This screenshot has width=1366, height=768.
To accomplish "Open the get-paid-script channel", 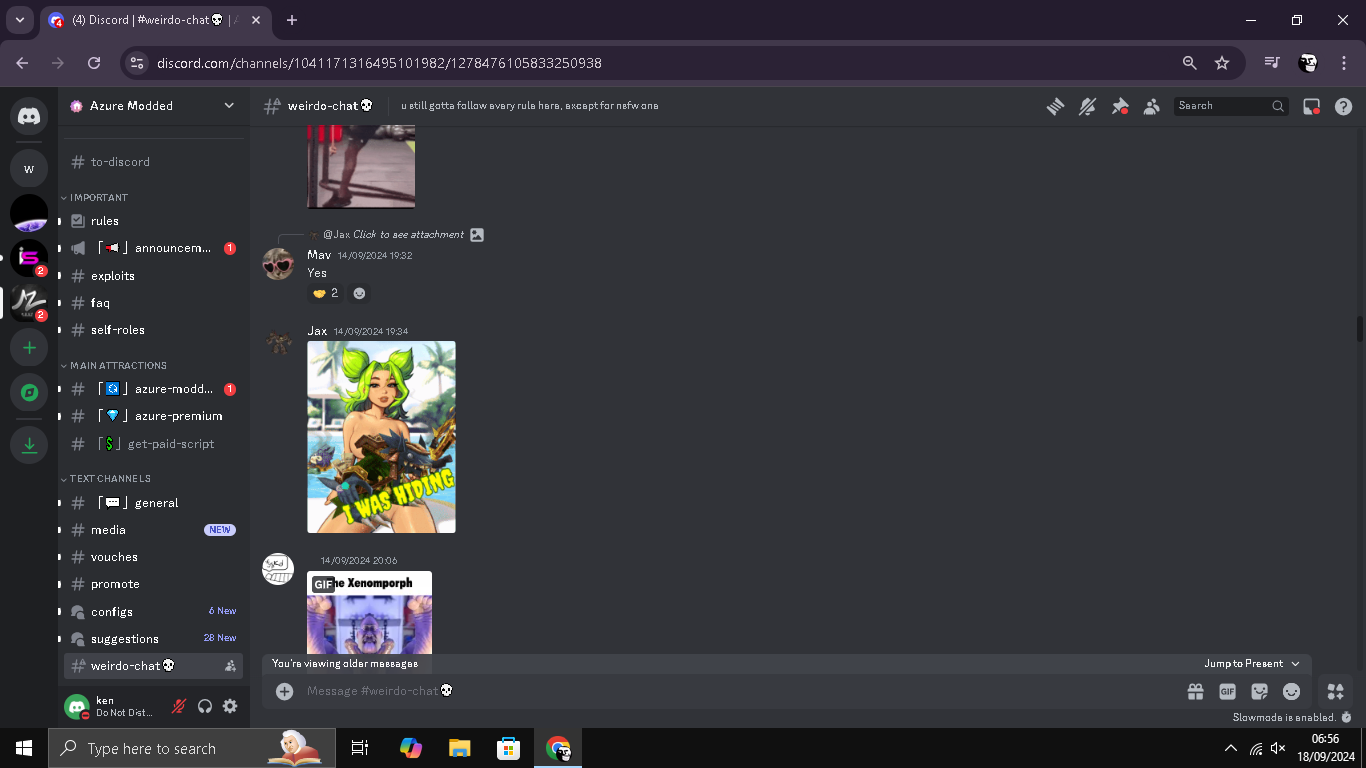I will click(x=154, y=444).
